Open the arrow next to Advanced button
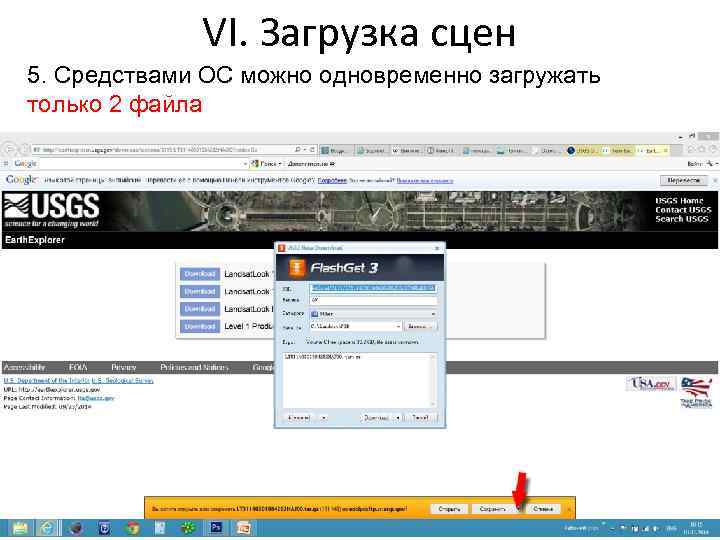 pyautogui.click(x=324, y=418)
